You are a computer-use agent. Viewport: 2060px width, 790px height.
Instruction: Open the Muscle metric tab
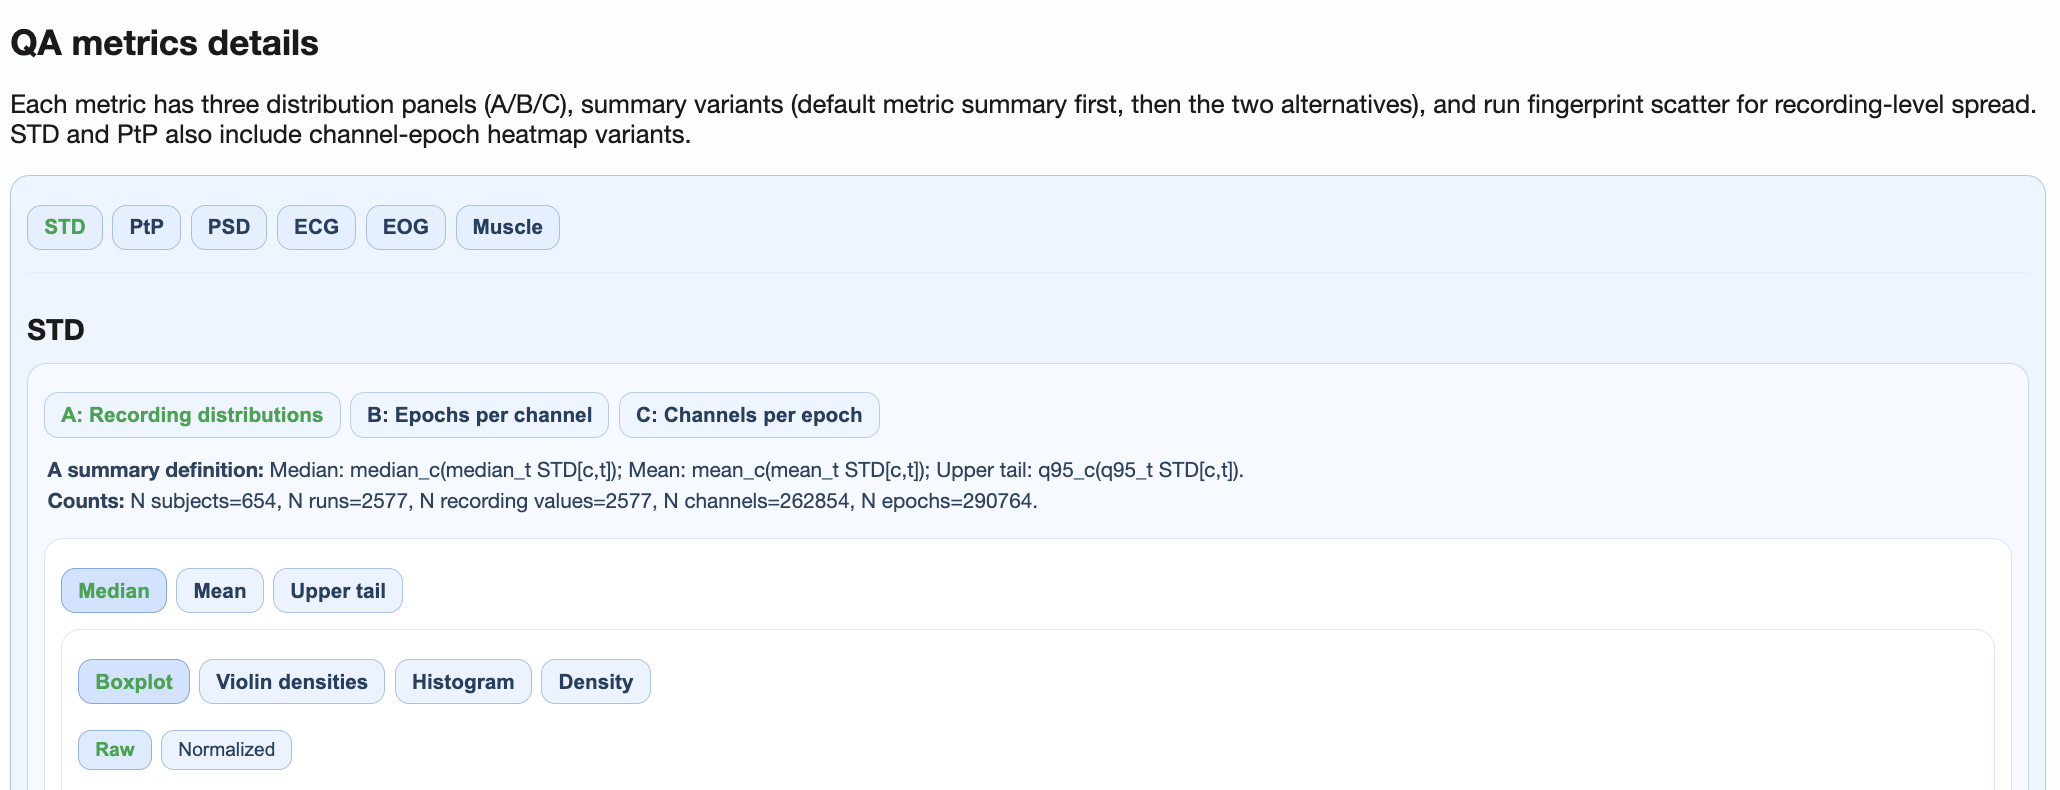[507, 227]
